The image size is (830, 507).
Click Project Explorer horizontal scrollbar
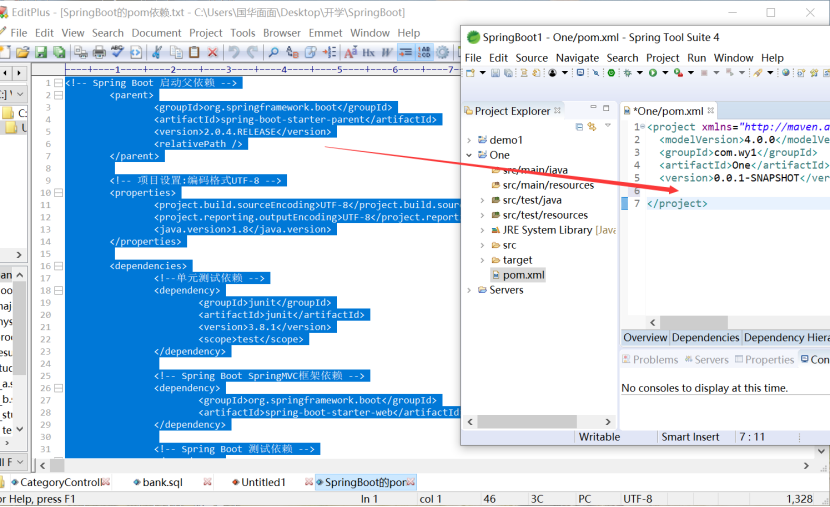(x=527, y=422)
